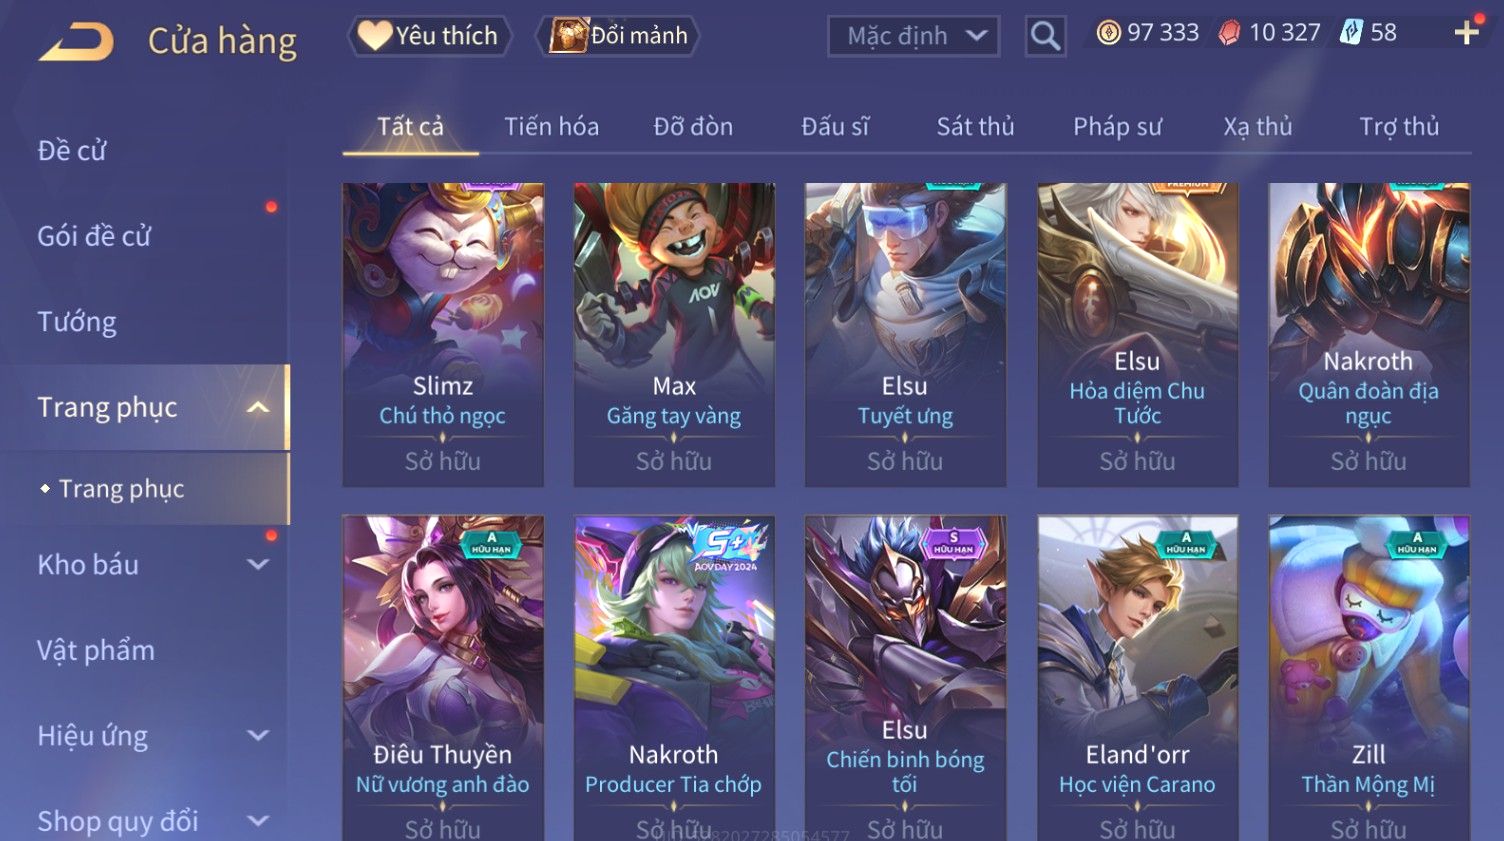Tap the blue voucher currency icon
Viewport: 1504px width, 841px height.
tap(1351, 33)
